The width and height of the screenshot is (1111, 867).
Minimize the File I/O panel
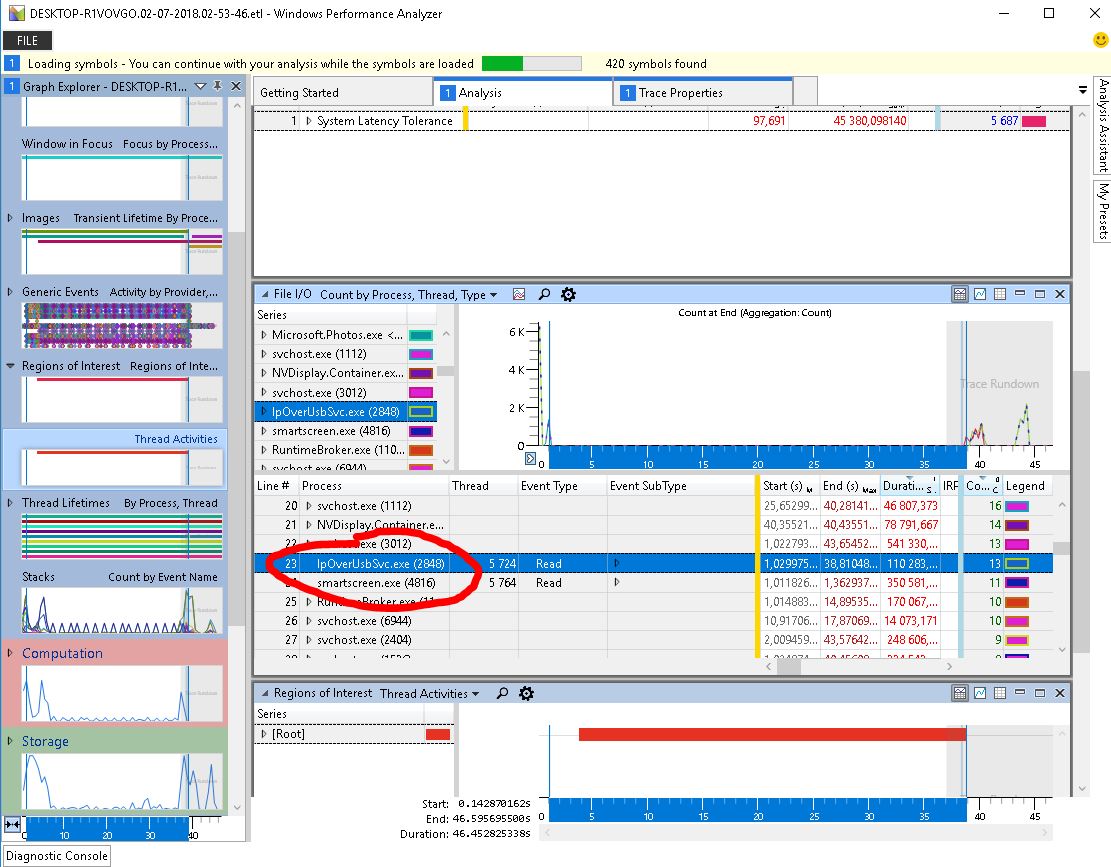1020,294
